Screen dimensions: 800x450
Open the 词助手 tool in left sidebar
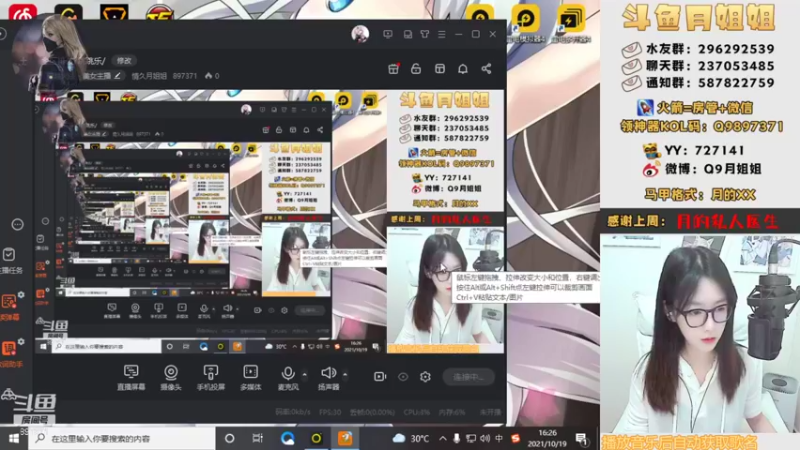9,354
